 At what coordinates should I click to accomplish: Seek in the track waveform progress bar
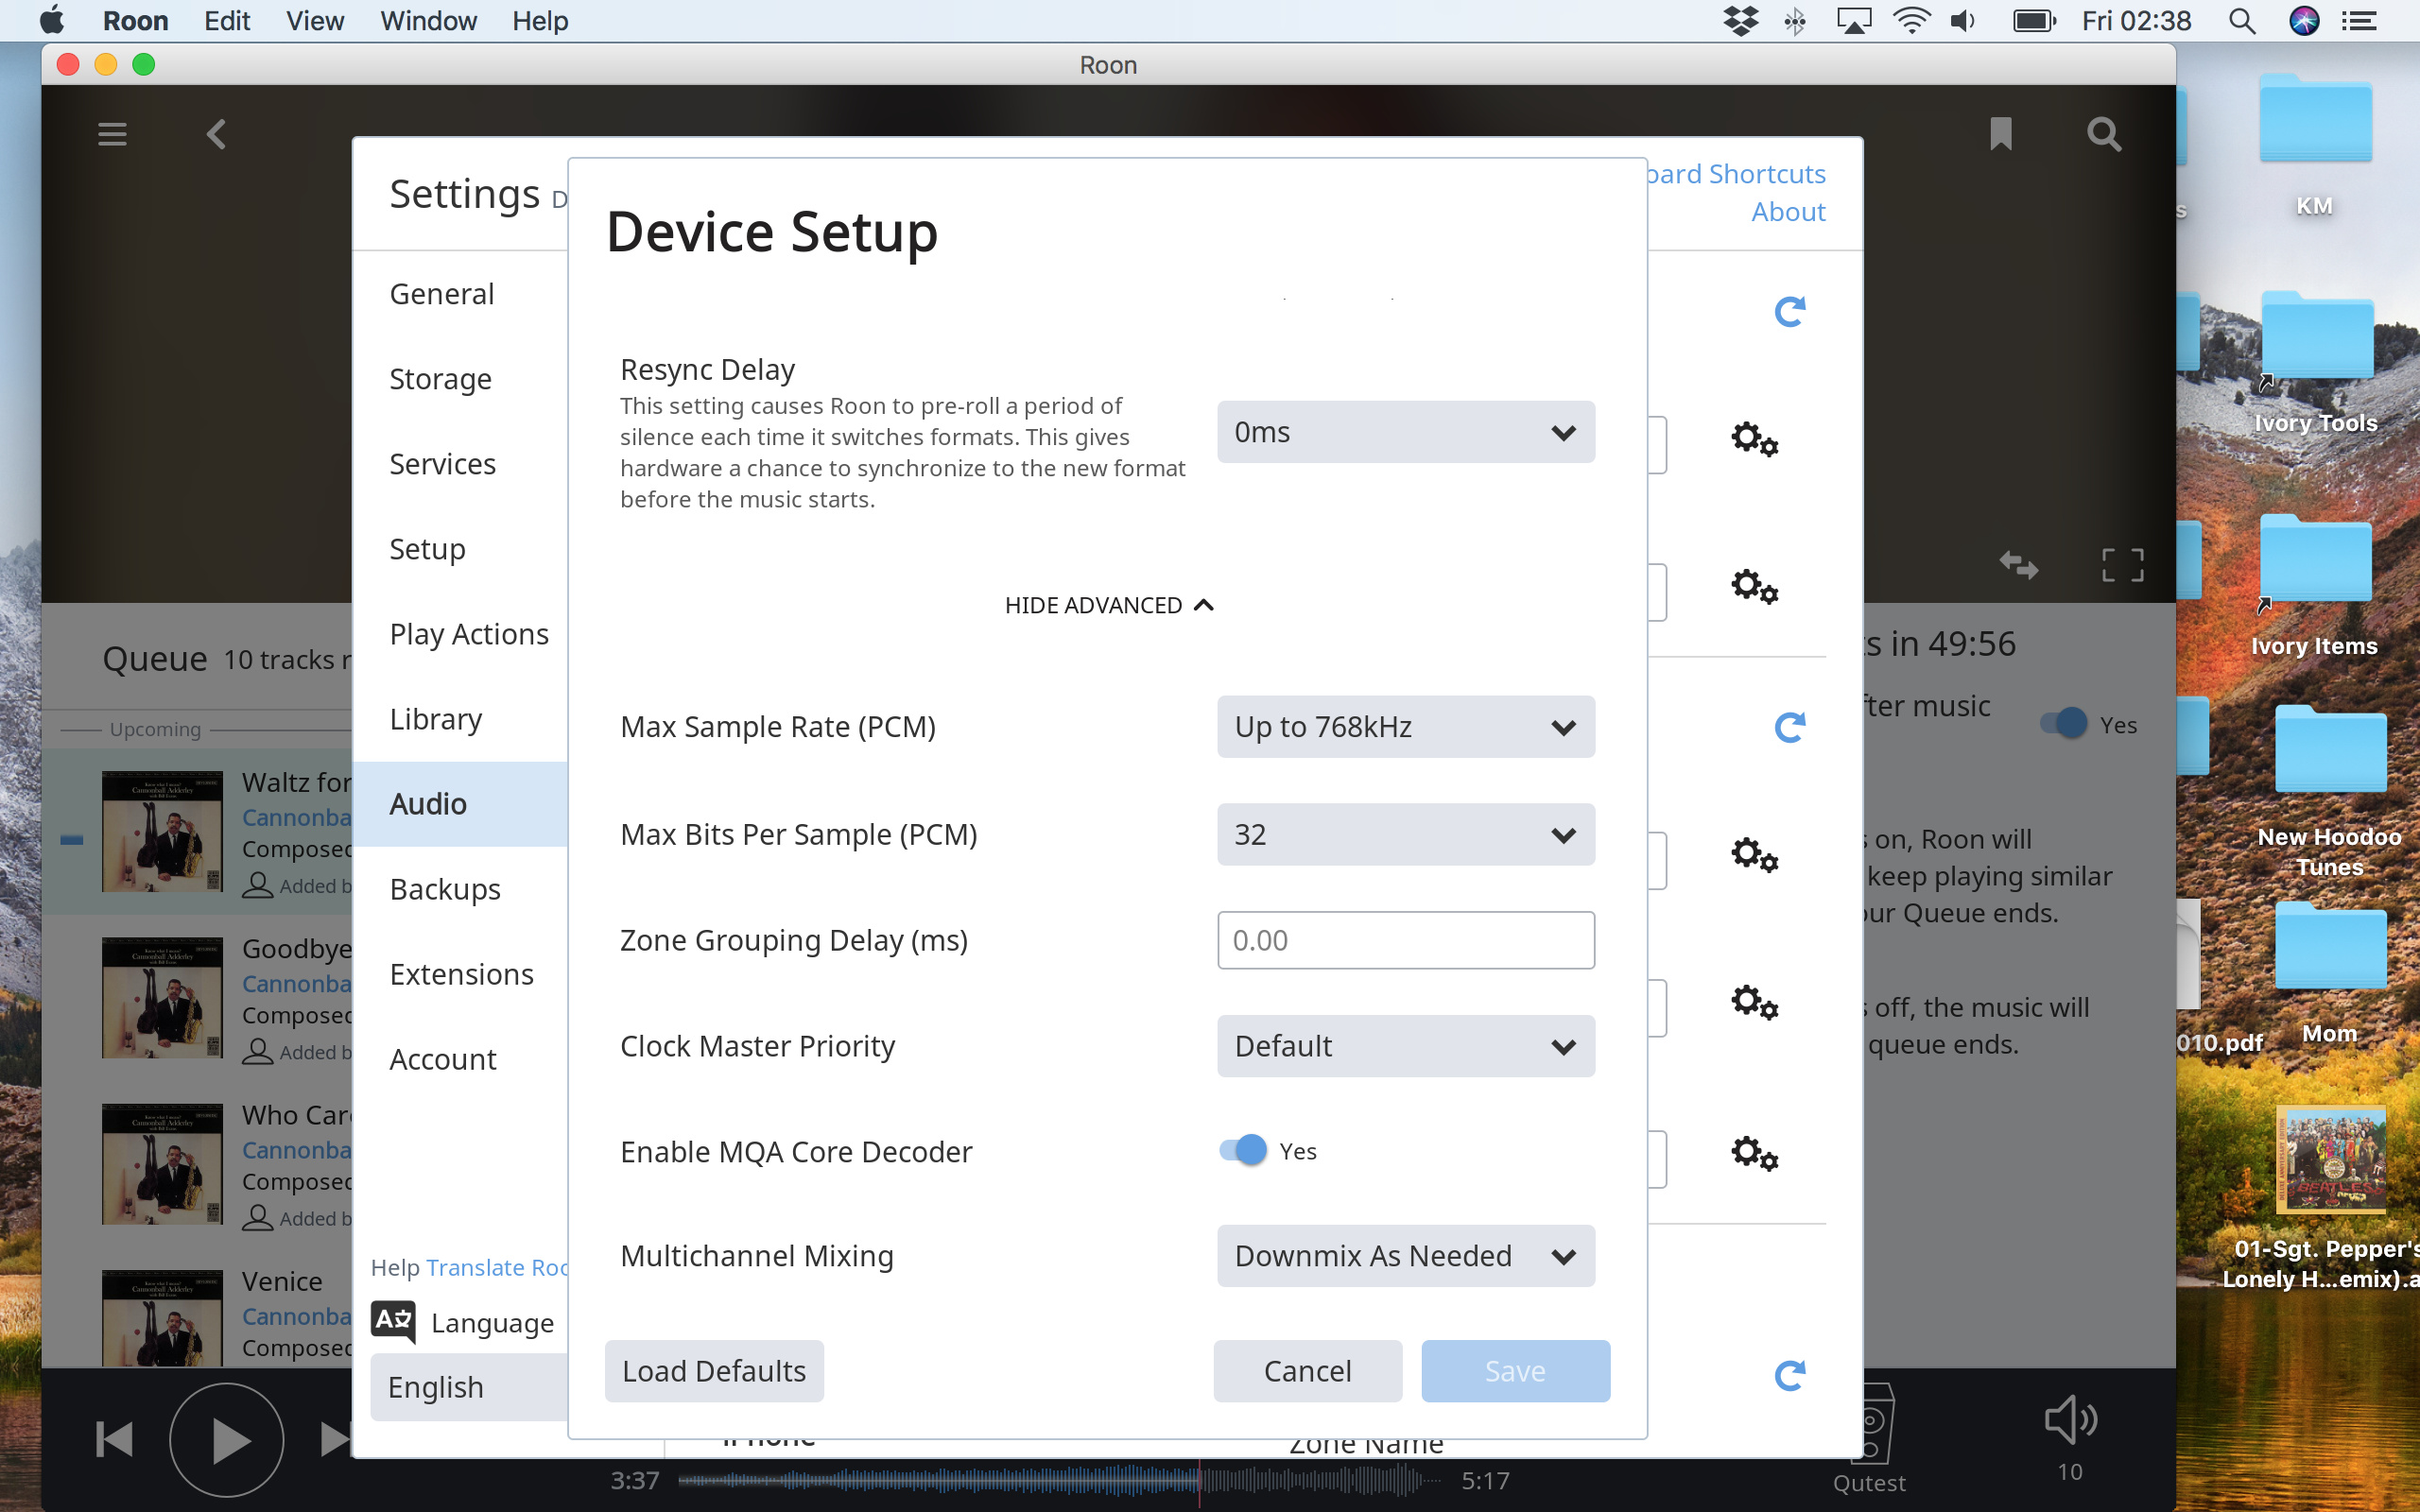click(1060, 1480)
